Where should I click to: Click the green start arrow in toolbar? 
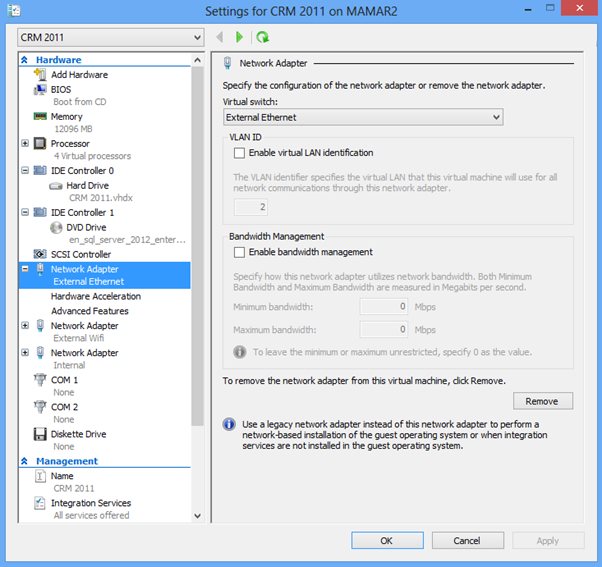tap(240, 37)
